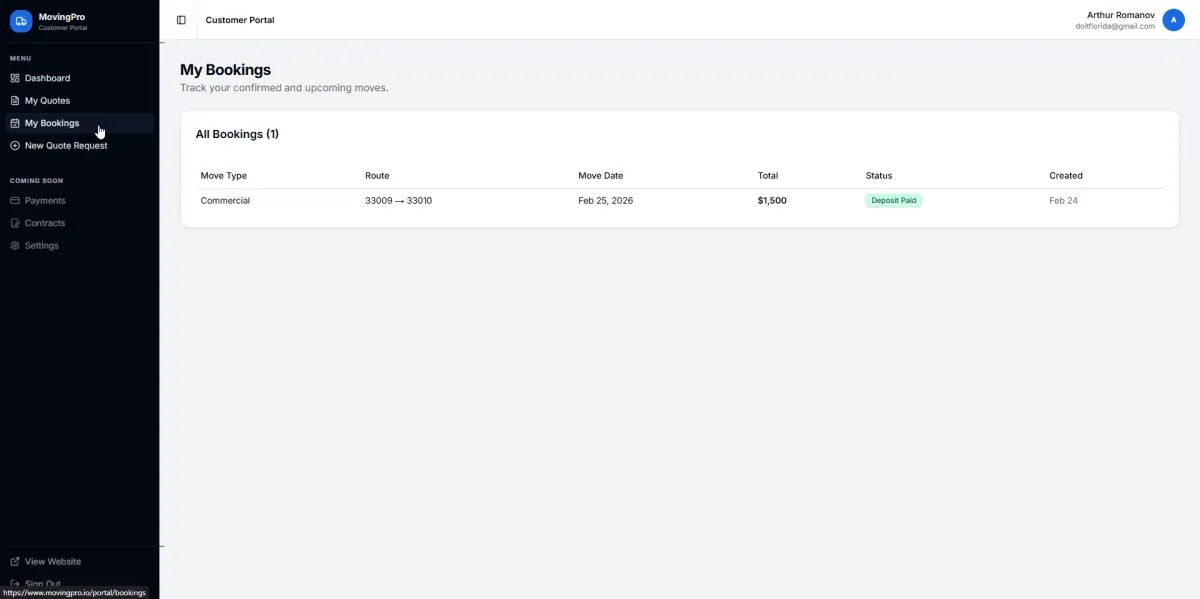The width and height of the screenshot is (1200, 599).
Task: Open the Contracts sidebar item
Action: (45, 223)
